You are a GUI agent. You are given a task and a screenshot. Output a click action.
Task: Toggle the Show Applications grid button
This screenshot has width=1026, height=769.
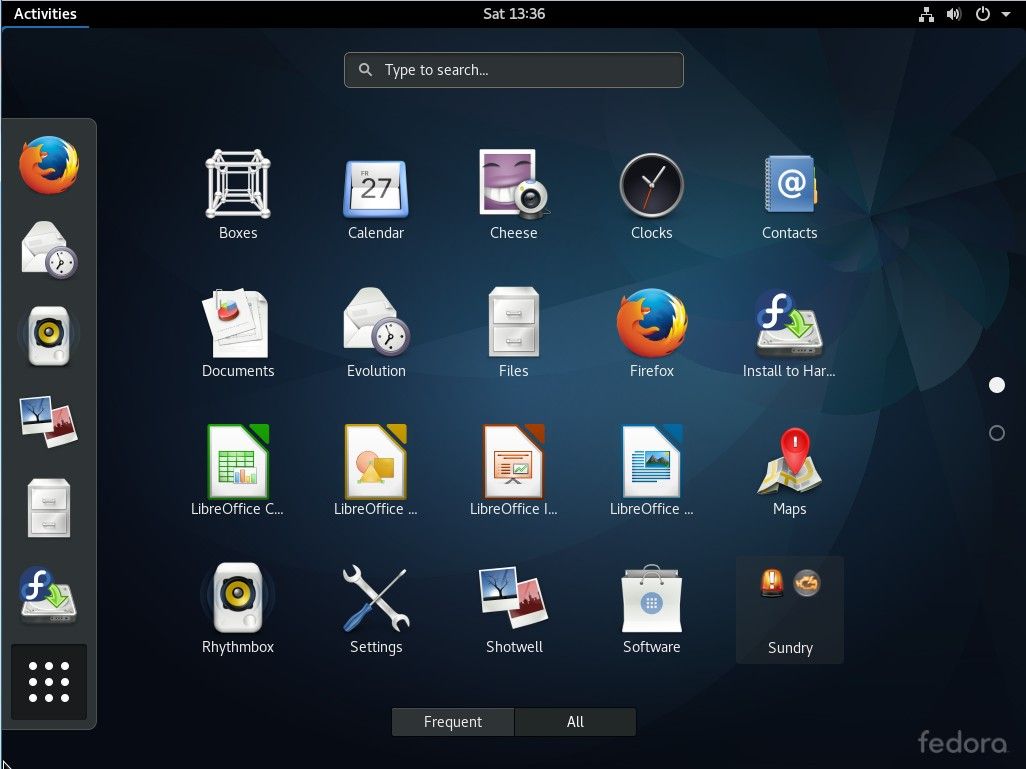[x=49, y=681]
